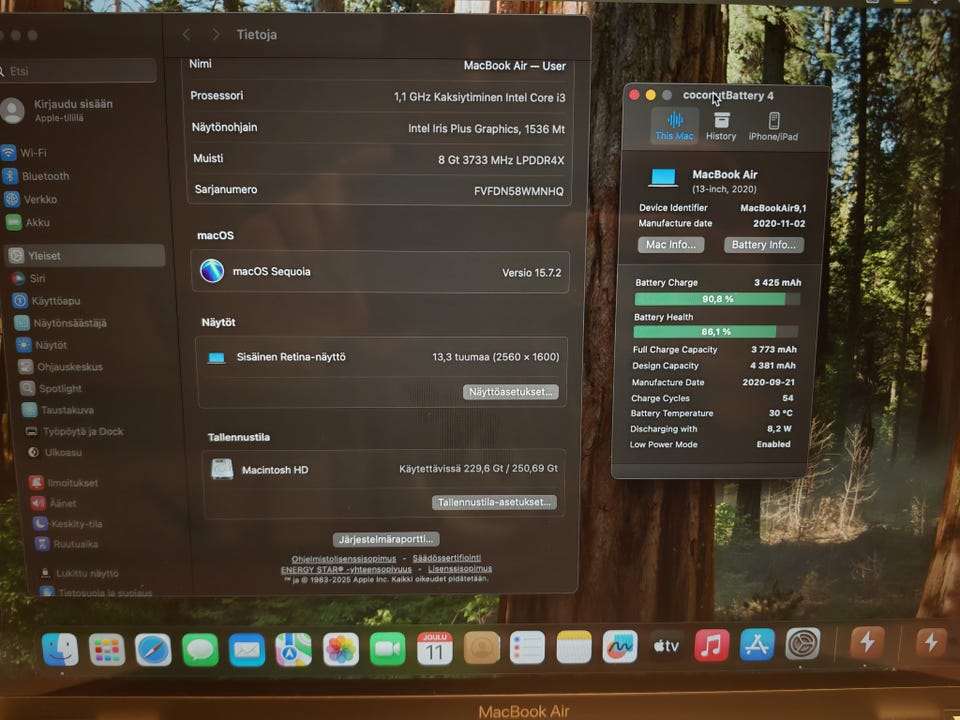This screenshot has width=960, height=720.
Task: Open System Settings icon in the Dock
Action: pyautogui.click(x=803, y=644)
